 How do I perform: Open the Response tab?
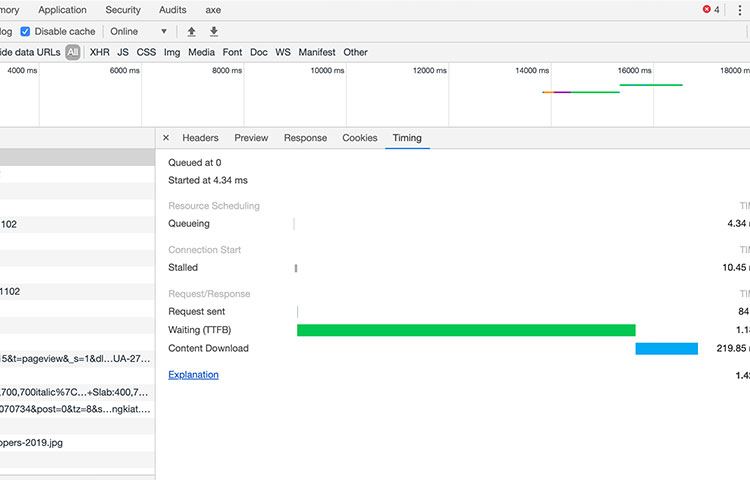[x=305, y=138]
